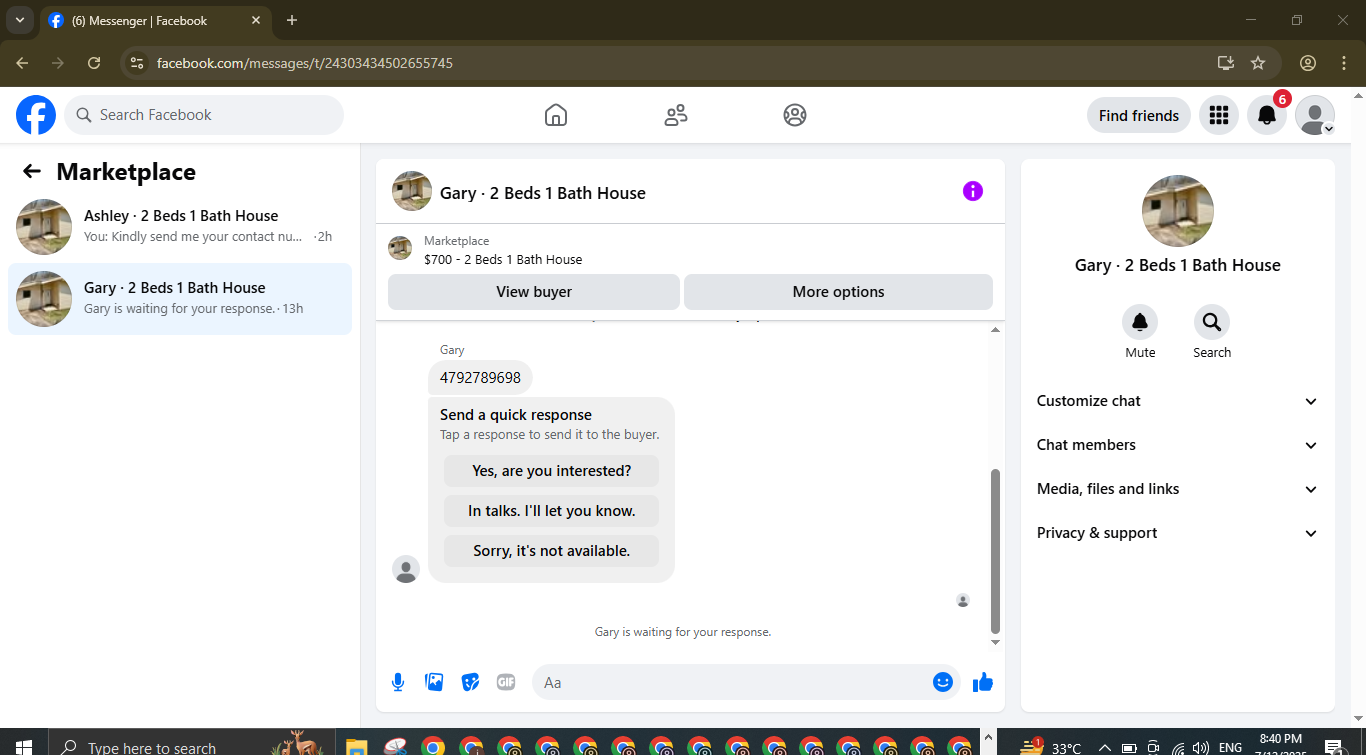
Task: Click the listing thumbnail in chat header
Action: pyautogui.click(x=412, y=191)
